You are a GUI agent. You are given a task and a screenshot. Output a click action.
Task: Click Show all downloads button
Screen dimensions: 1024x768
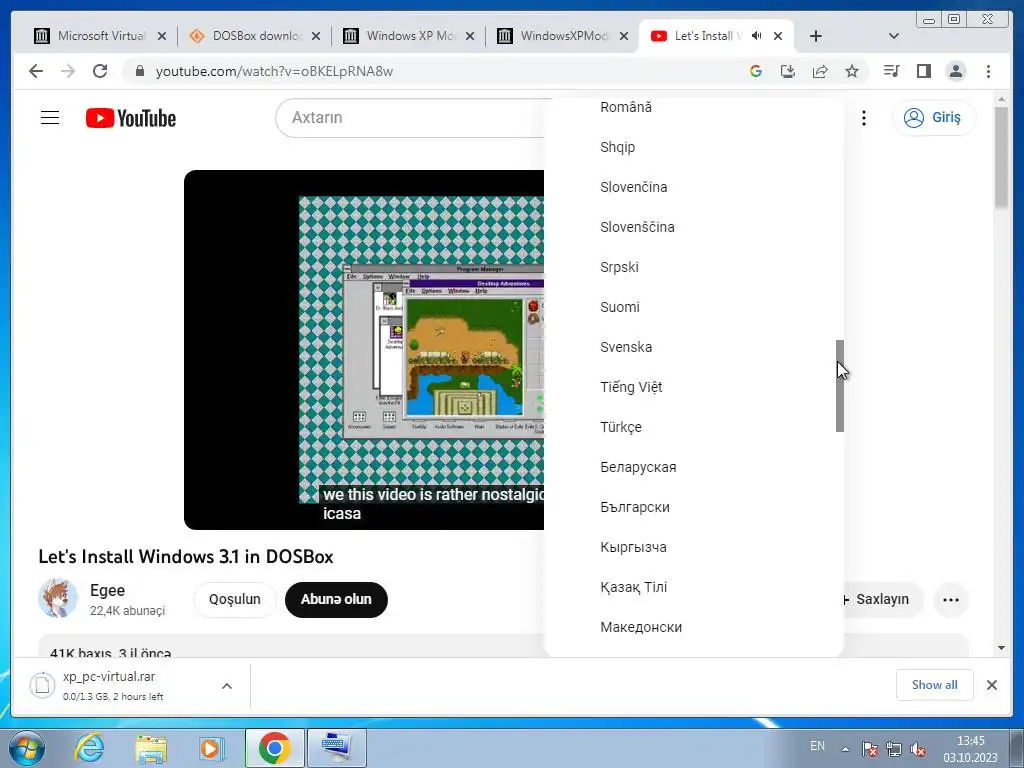935,685
